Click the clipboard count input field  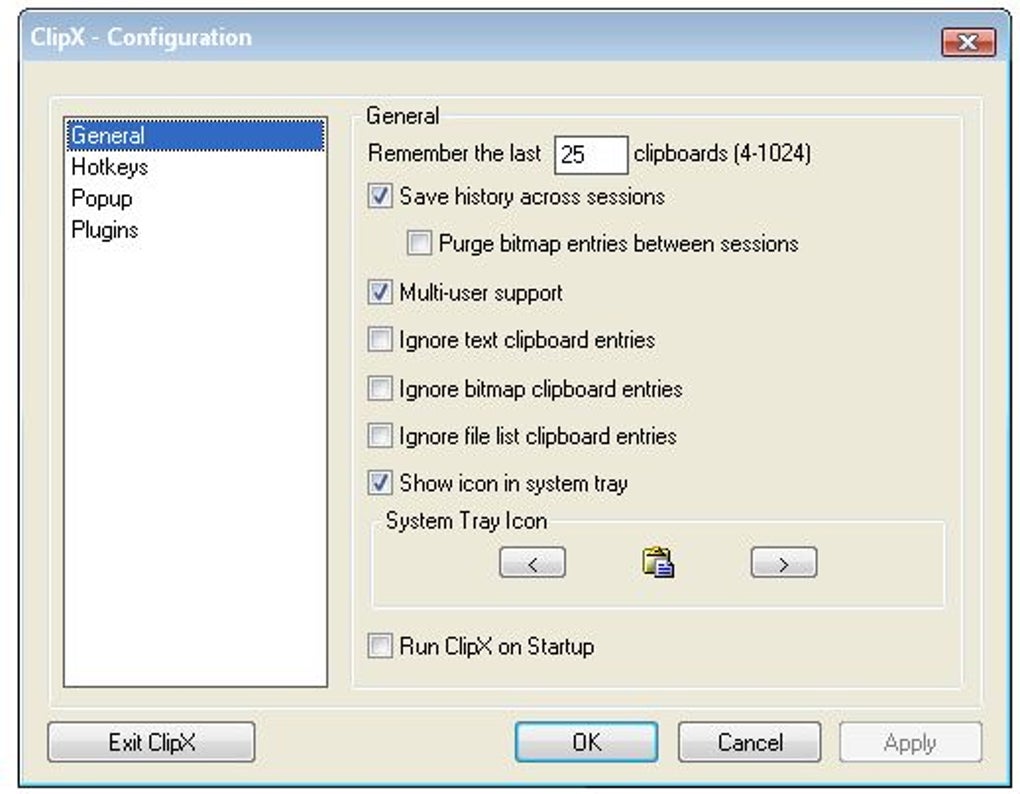click(590, 155)
